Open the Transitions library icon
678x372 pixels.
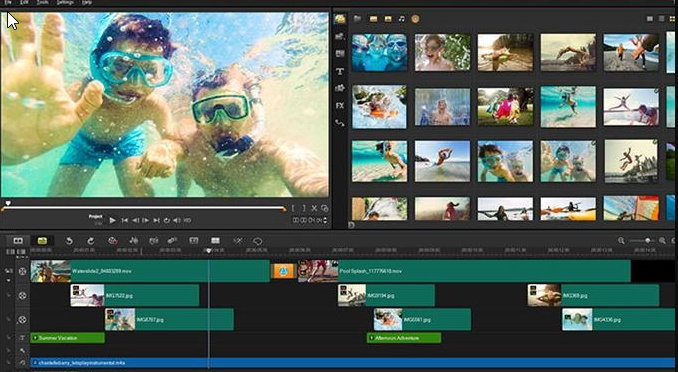tap(340, 54)
